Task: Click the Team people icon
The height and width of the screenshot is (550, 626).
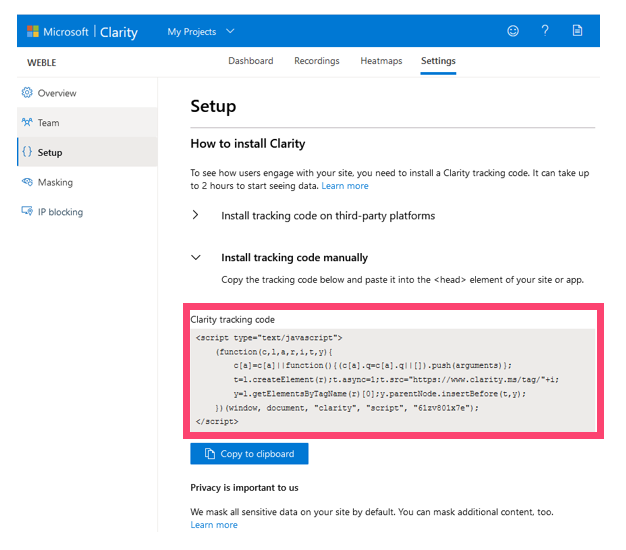Action: point(27,122)
